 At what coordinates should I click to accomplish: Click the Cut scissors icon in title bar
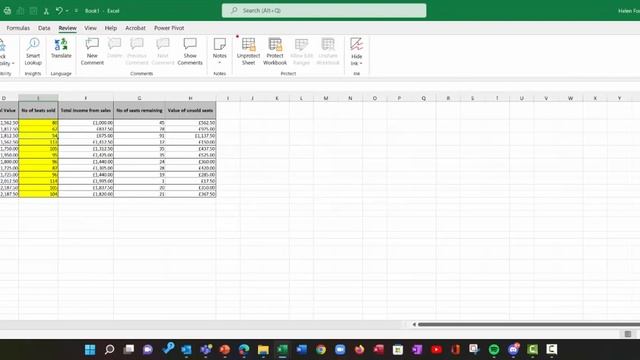[46, 11]
